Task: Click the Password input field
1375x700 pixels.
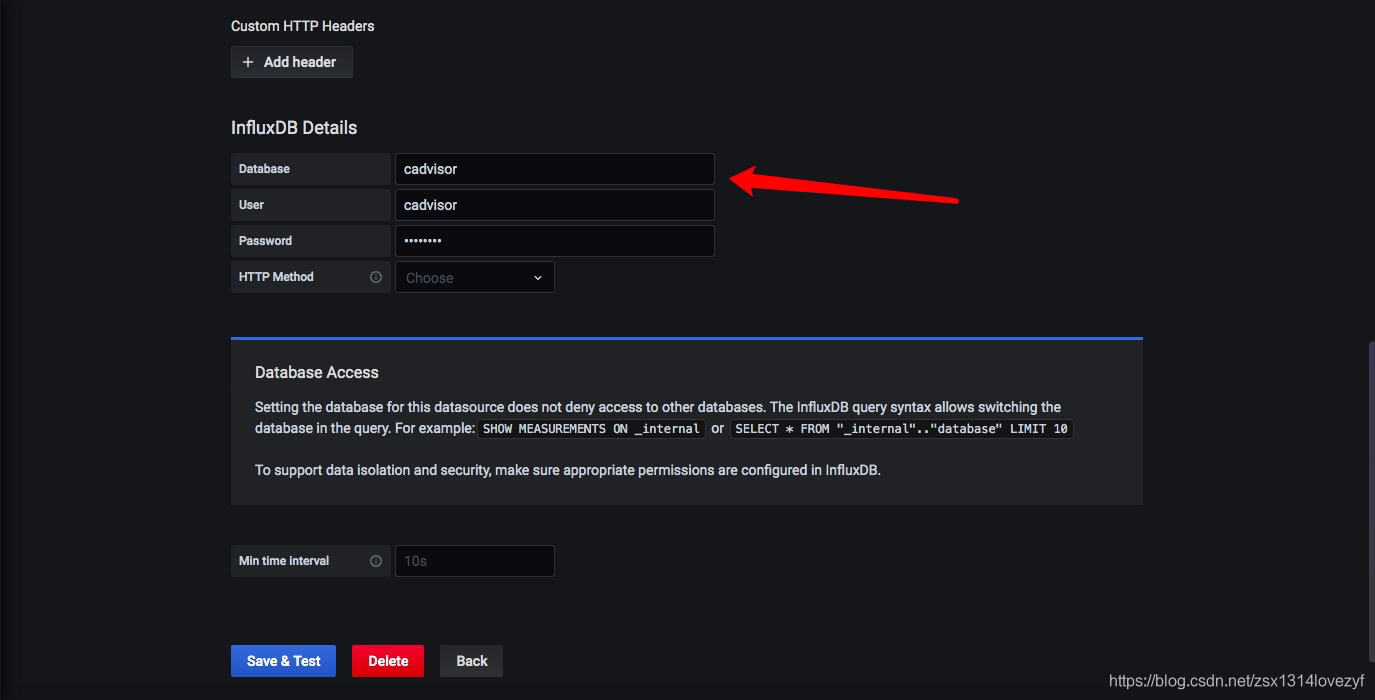Action: (x=555, y=241)
